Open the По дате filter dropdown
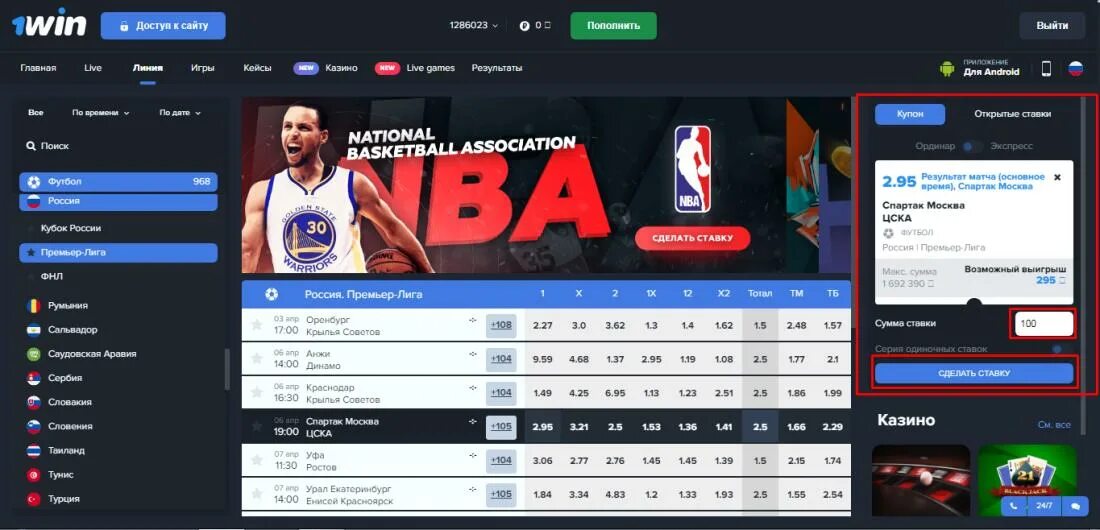This screenshot has width=1100, height=530. (180, 112)
